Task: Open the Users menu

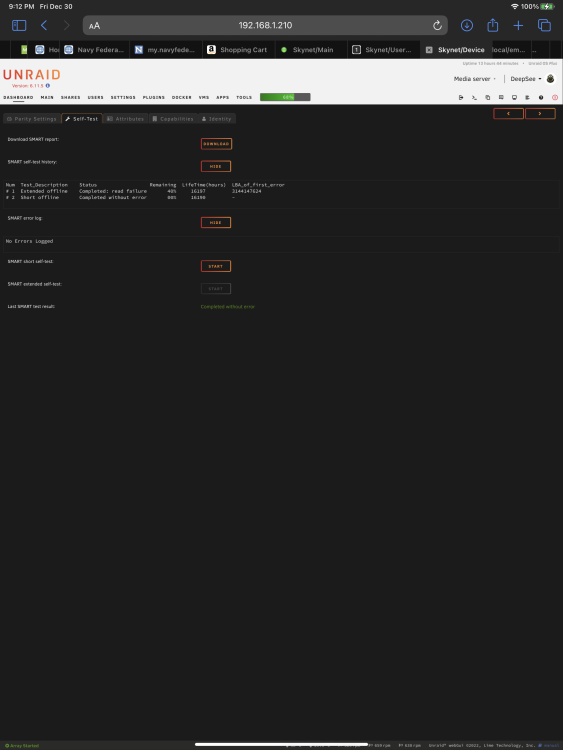Action: [95, 98]
